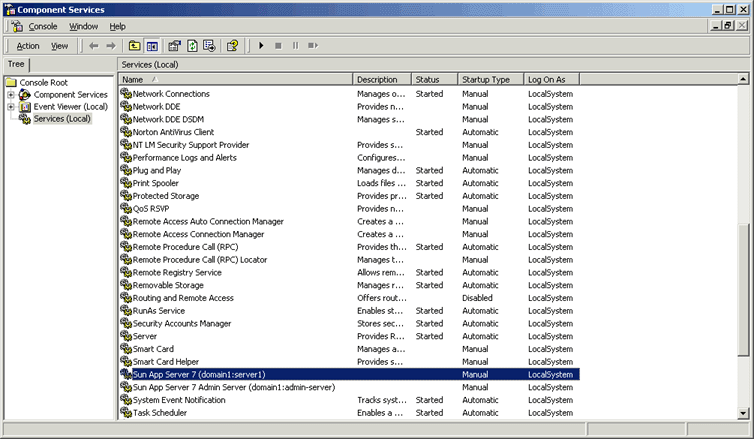Select the Remote Registry Service row
The image size is (754, 439).
tap(350, 272)
